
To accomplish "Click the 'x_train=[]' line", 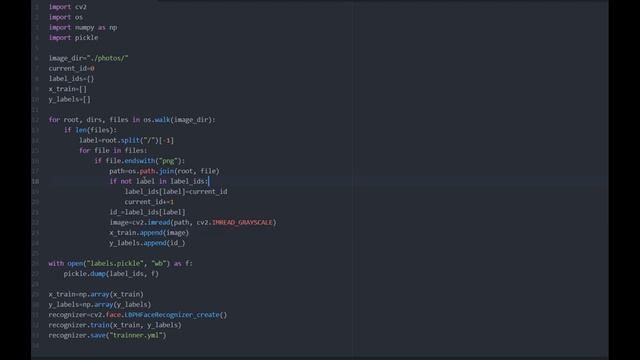I will 68,89.
